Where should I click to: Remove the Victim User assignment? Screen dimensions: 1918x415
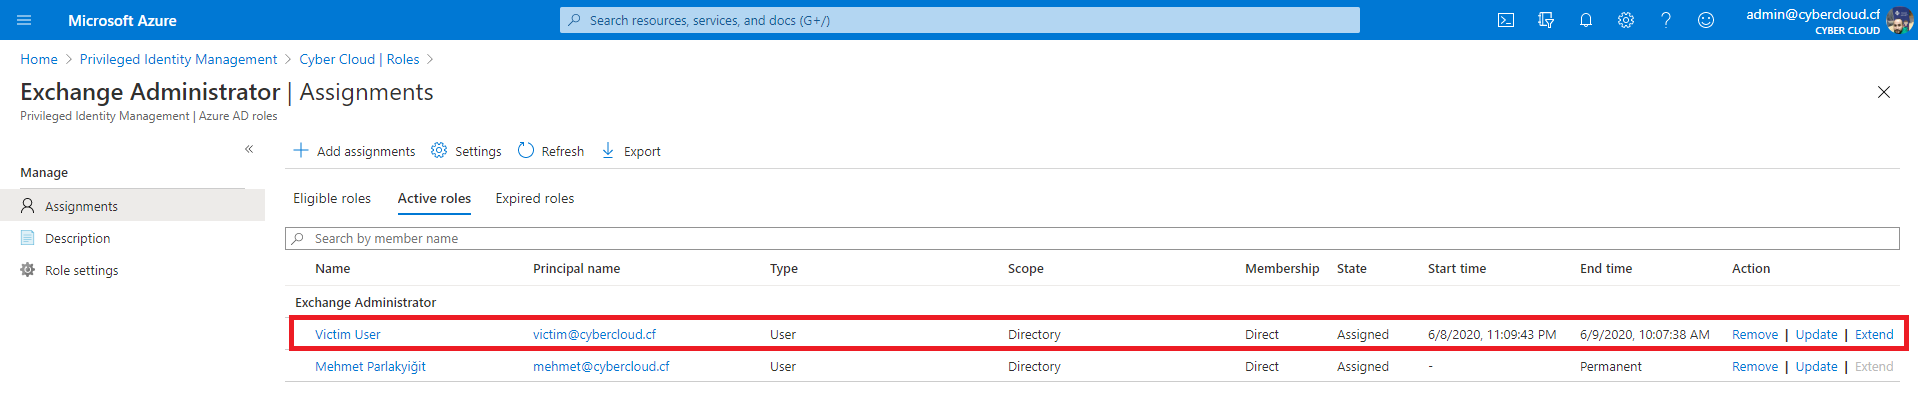point(1755,334)
